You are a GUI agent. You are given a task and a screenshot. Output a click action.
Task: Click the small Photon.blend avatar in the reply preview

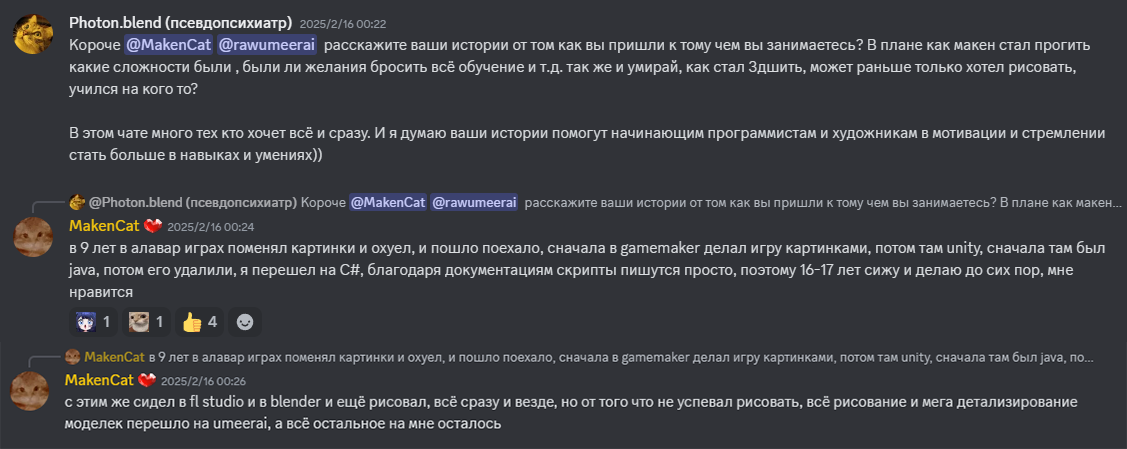tap(76, 203)
